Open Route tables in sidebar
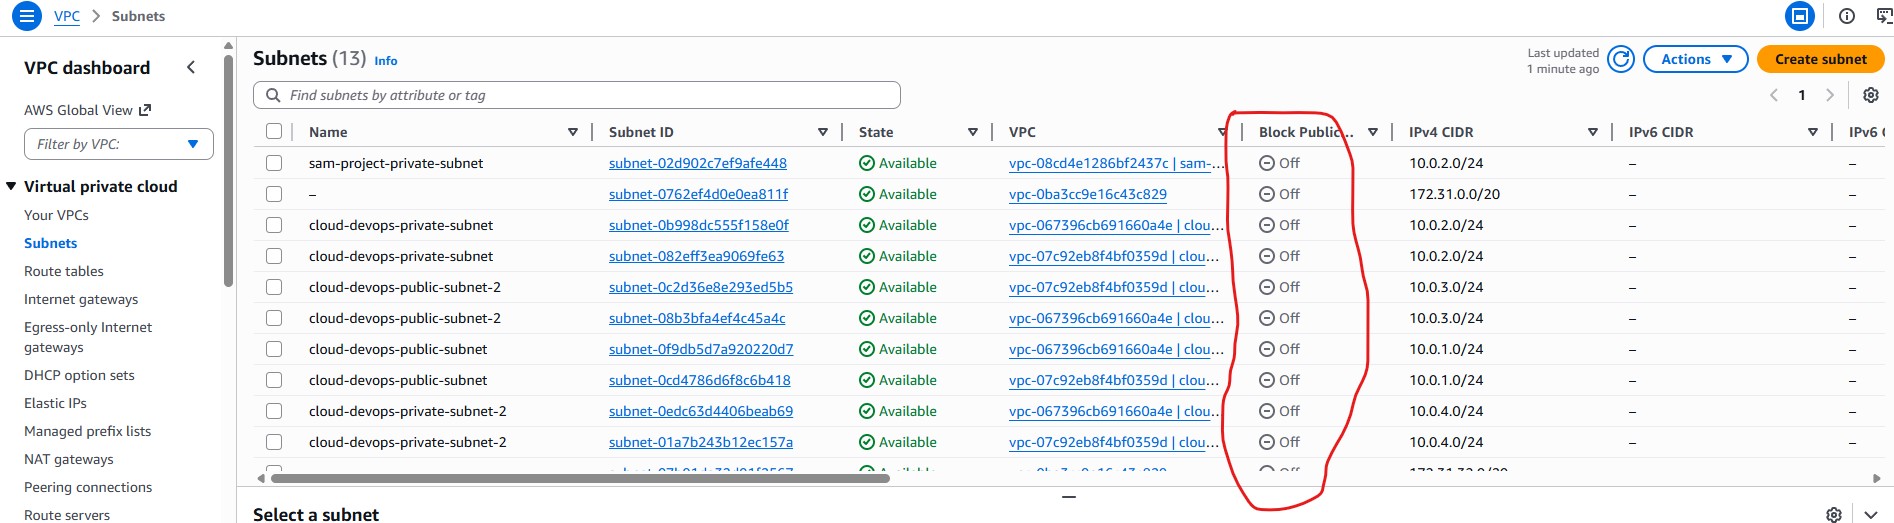The height and width of the screenshot is (523, 1894). 64,271
